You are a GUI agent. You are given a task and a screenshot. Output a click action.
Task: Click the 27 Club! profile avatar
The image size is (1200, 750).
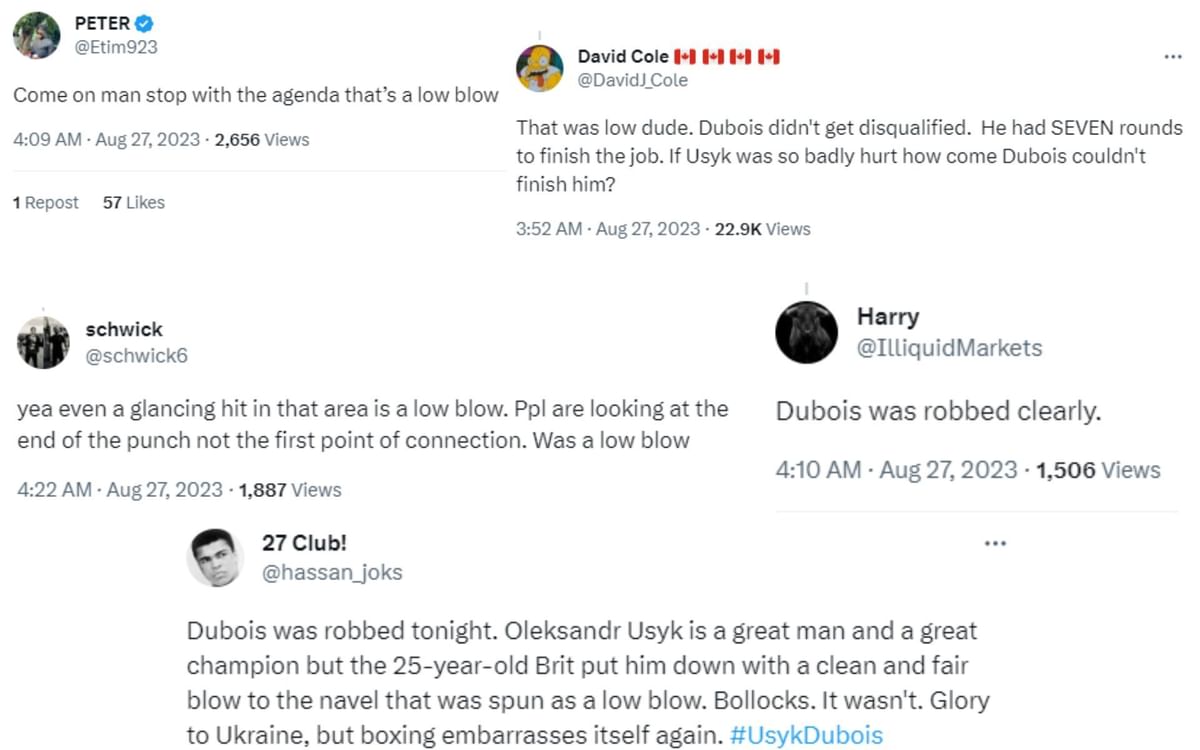[216, 556]
